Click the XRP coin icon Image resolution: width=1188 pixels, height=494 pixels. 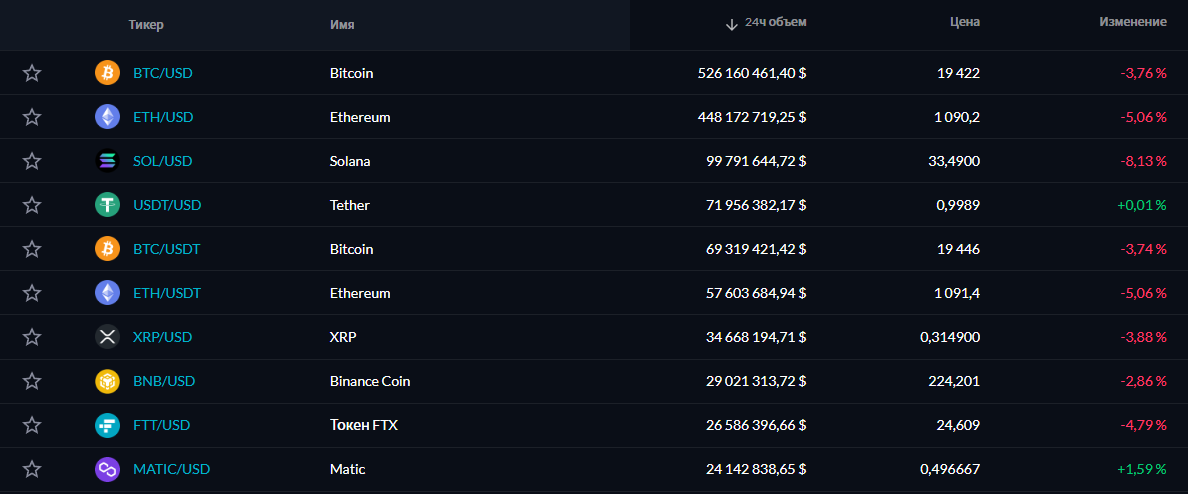pyautogui.click(x=107, y=337)
